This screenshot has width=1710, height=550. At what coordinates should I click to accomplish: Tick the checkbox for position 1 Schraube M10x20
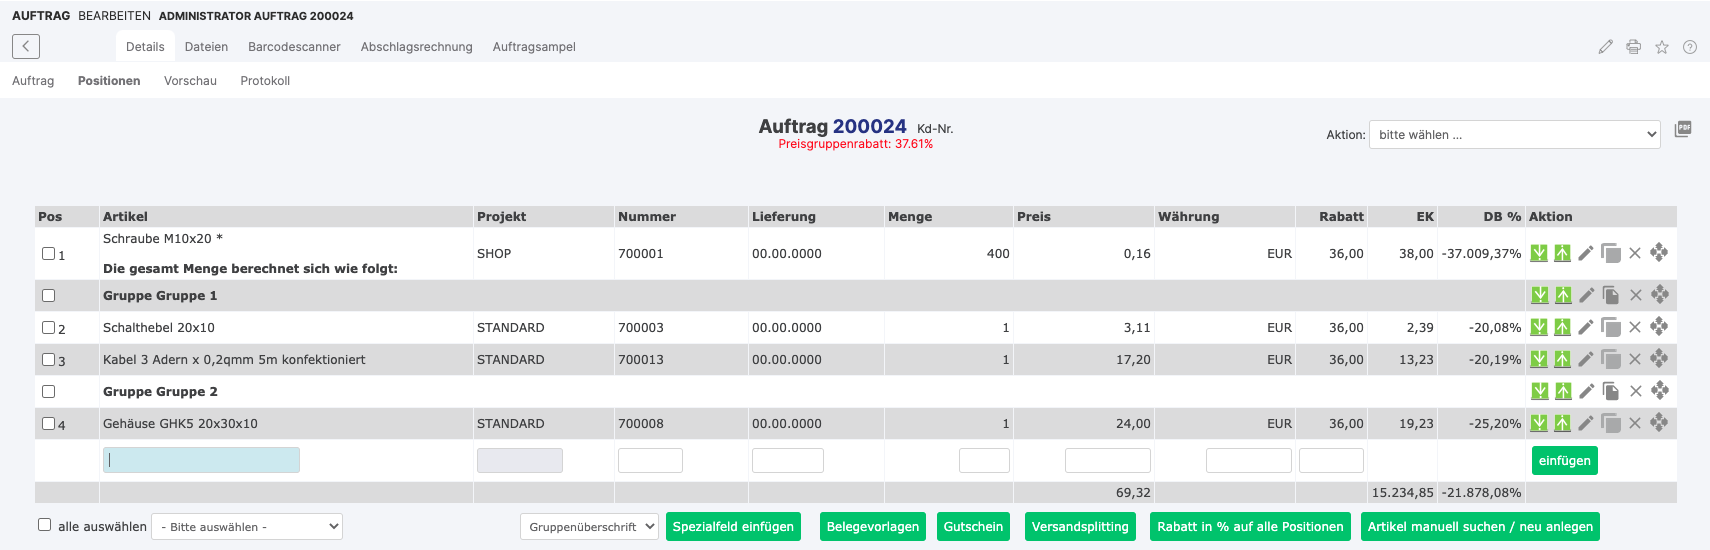48,254
